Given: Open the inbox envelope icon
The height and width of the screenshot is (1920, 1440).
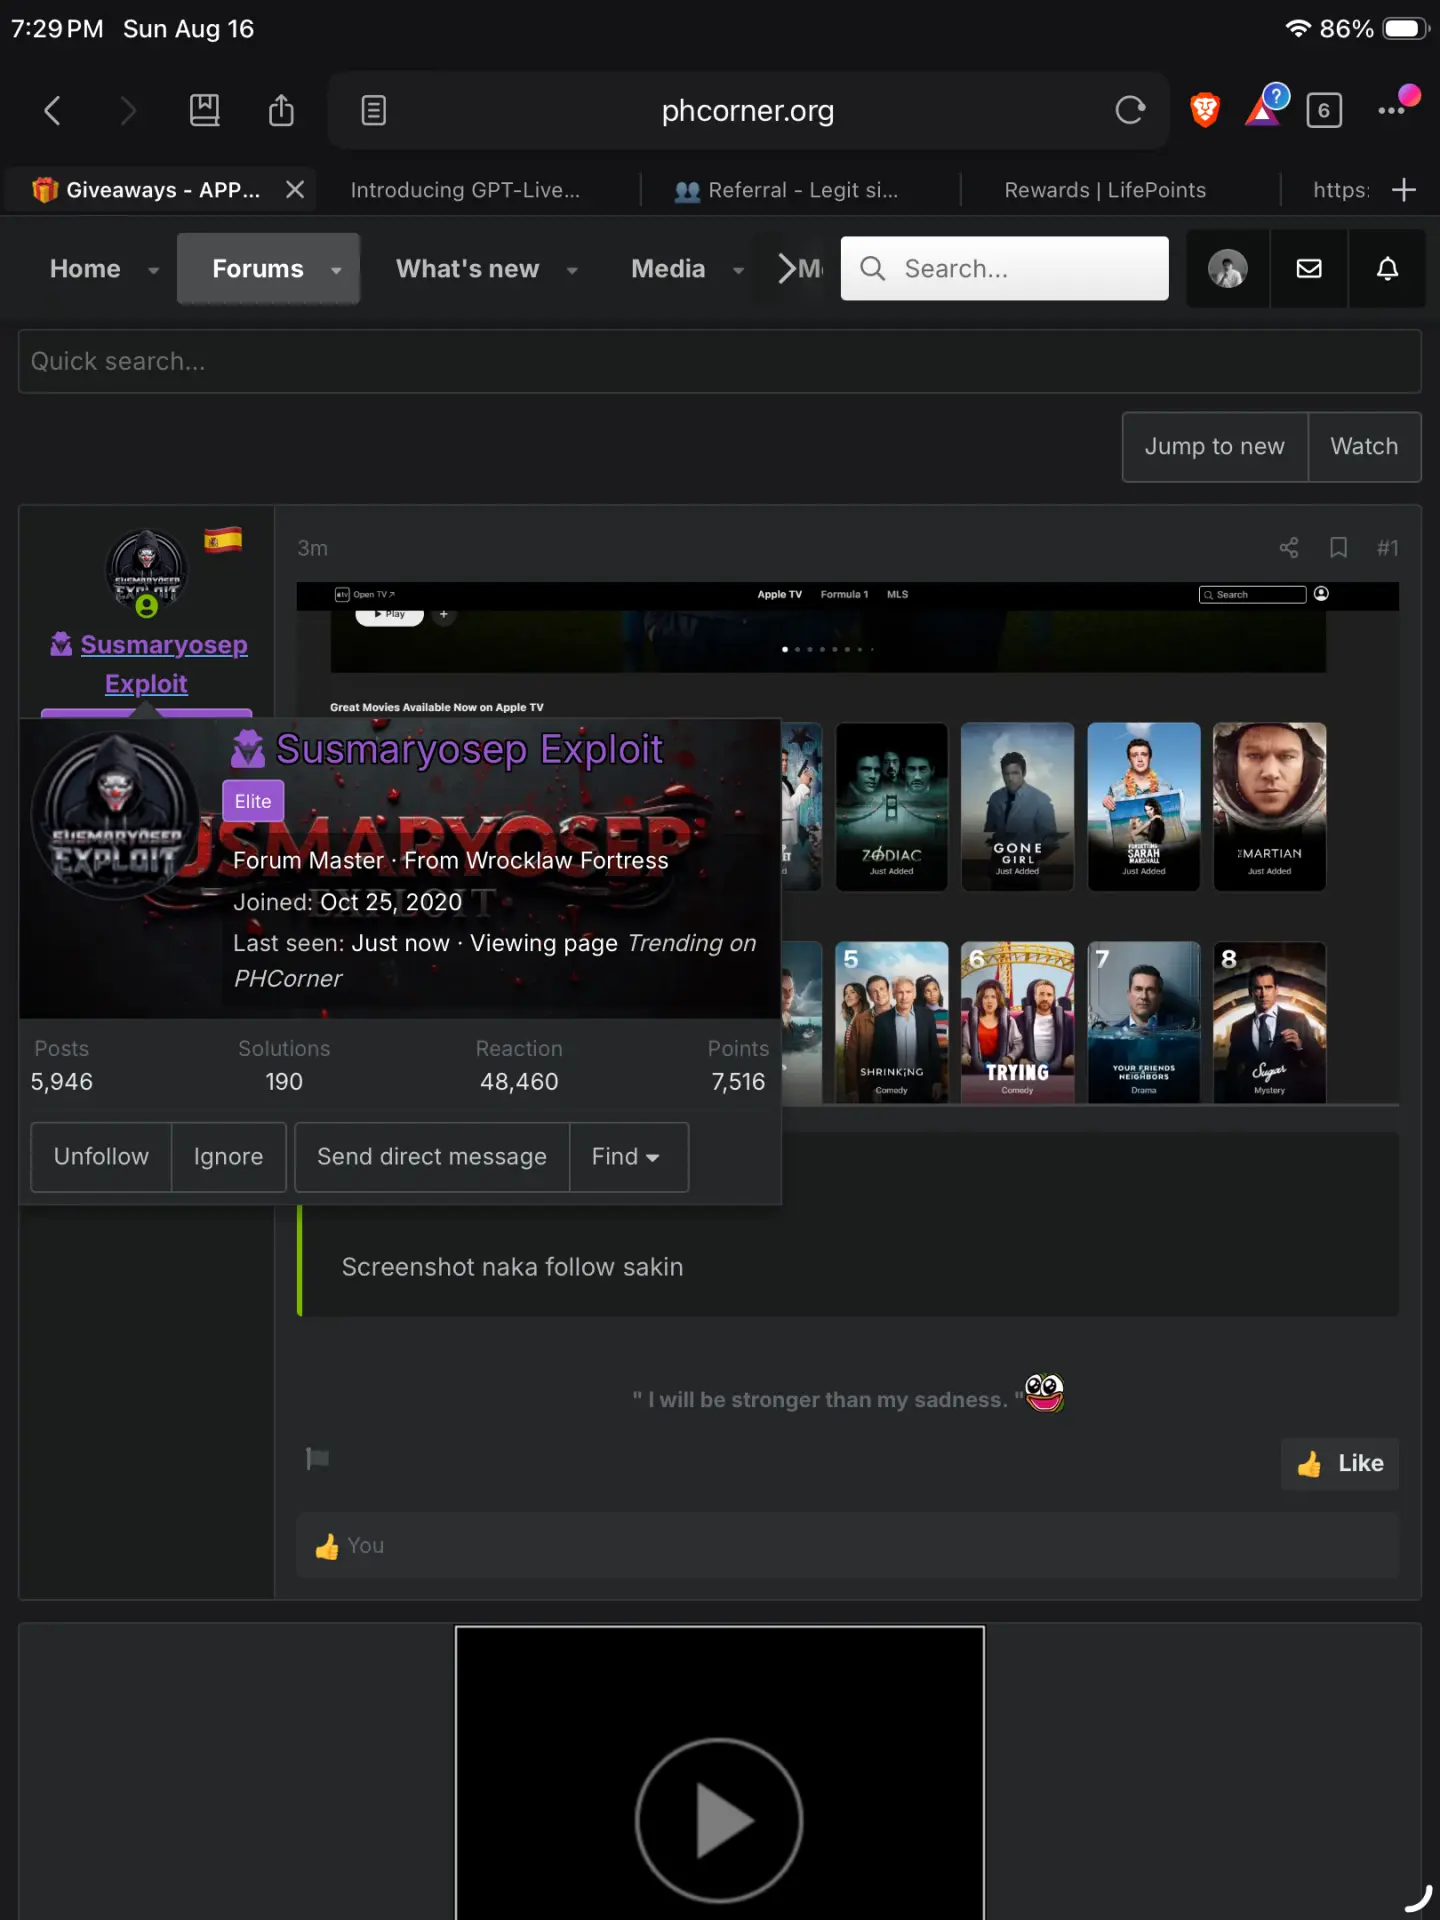Looking at the screenshot, I should [1309, 268].
